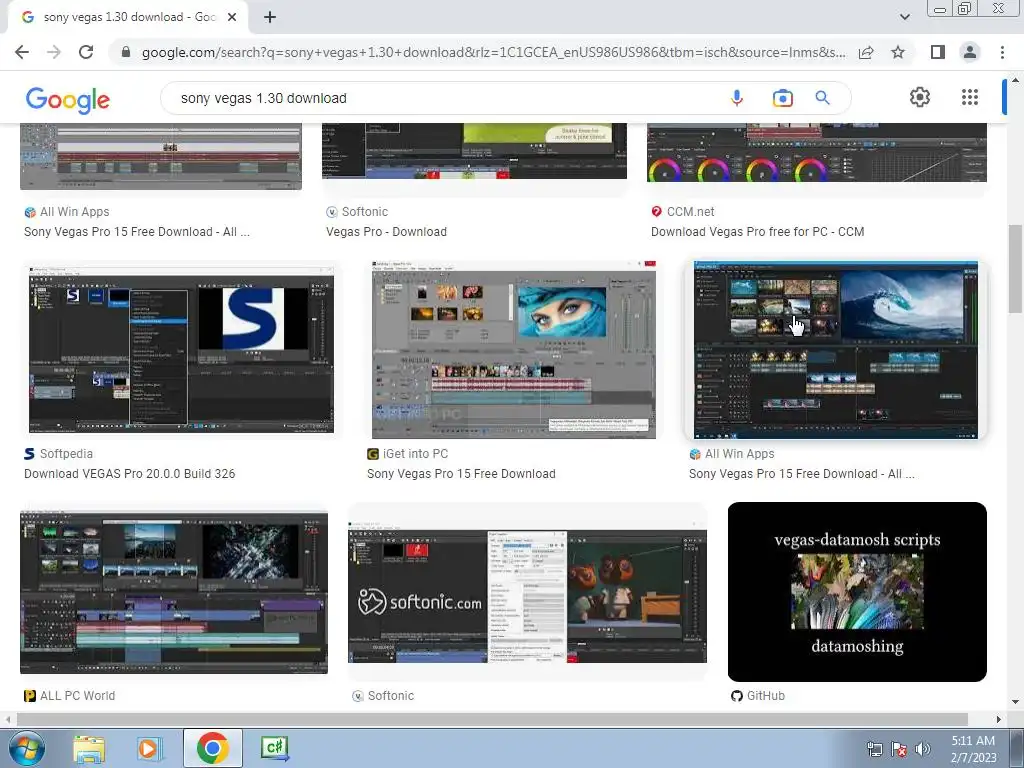
Task: Click the Google search text box
Action: pyautogui.click(x=444, y=98)
